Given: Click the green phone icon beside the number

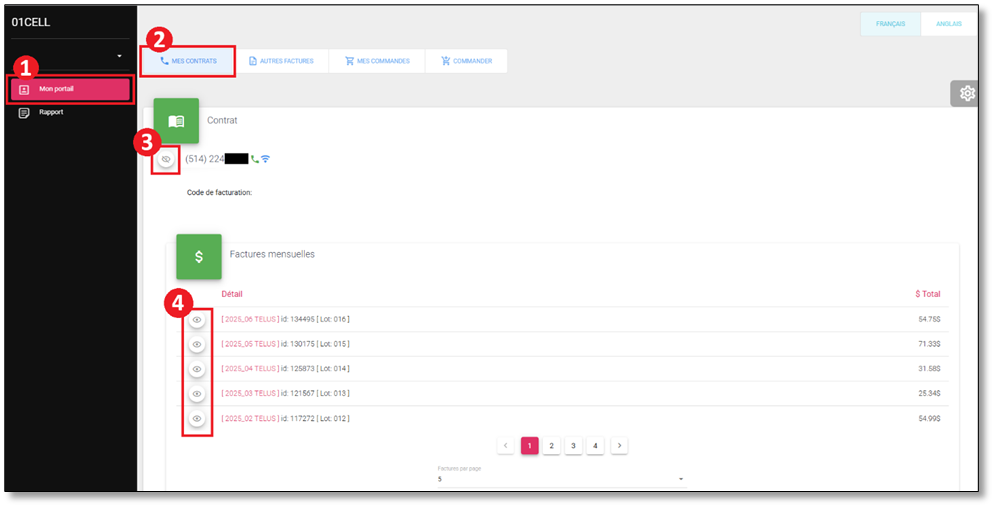Looking at the screenshot, I should click(254, 159).
